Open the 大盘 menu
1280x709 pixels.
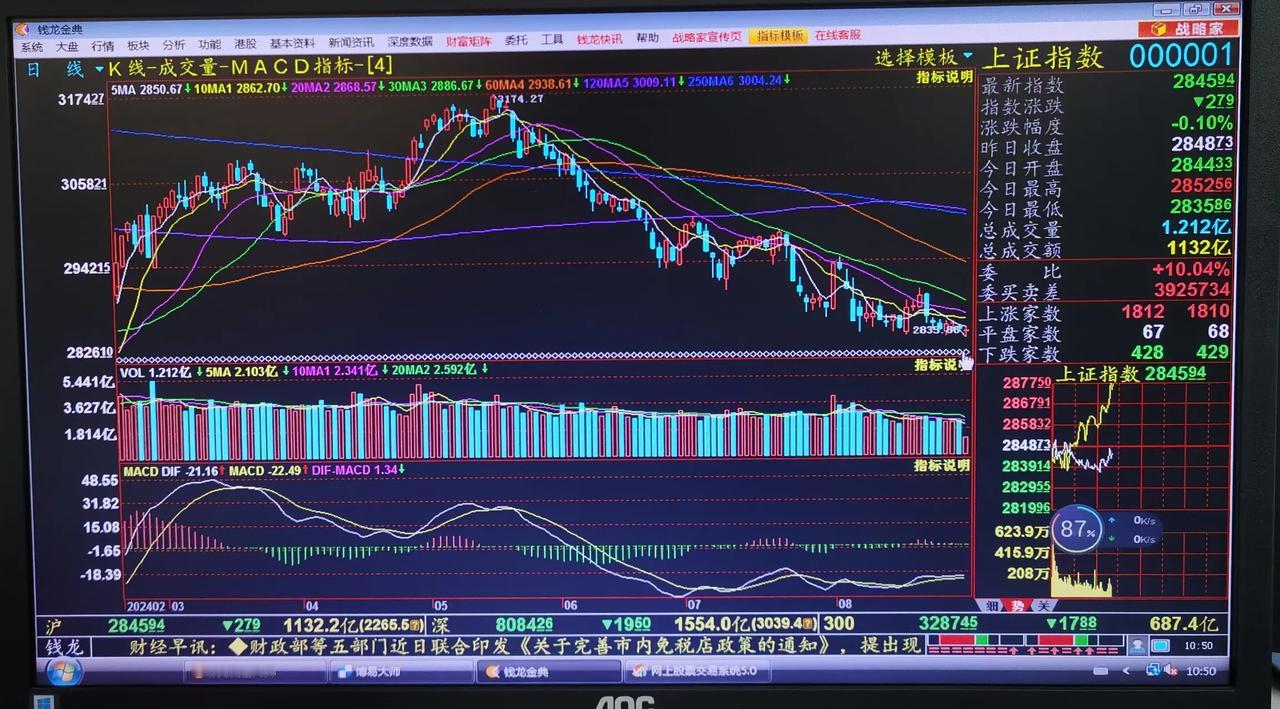67,45
